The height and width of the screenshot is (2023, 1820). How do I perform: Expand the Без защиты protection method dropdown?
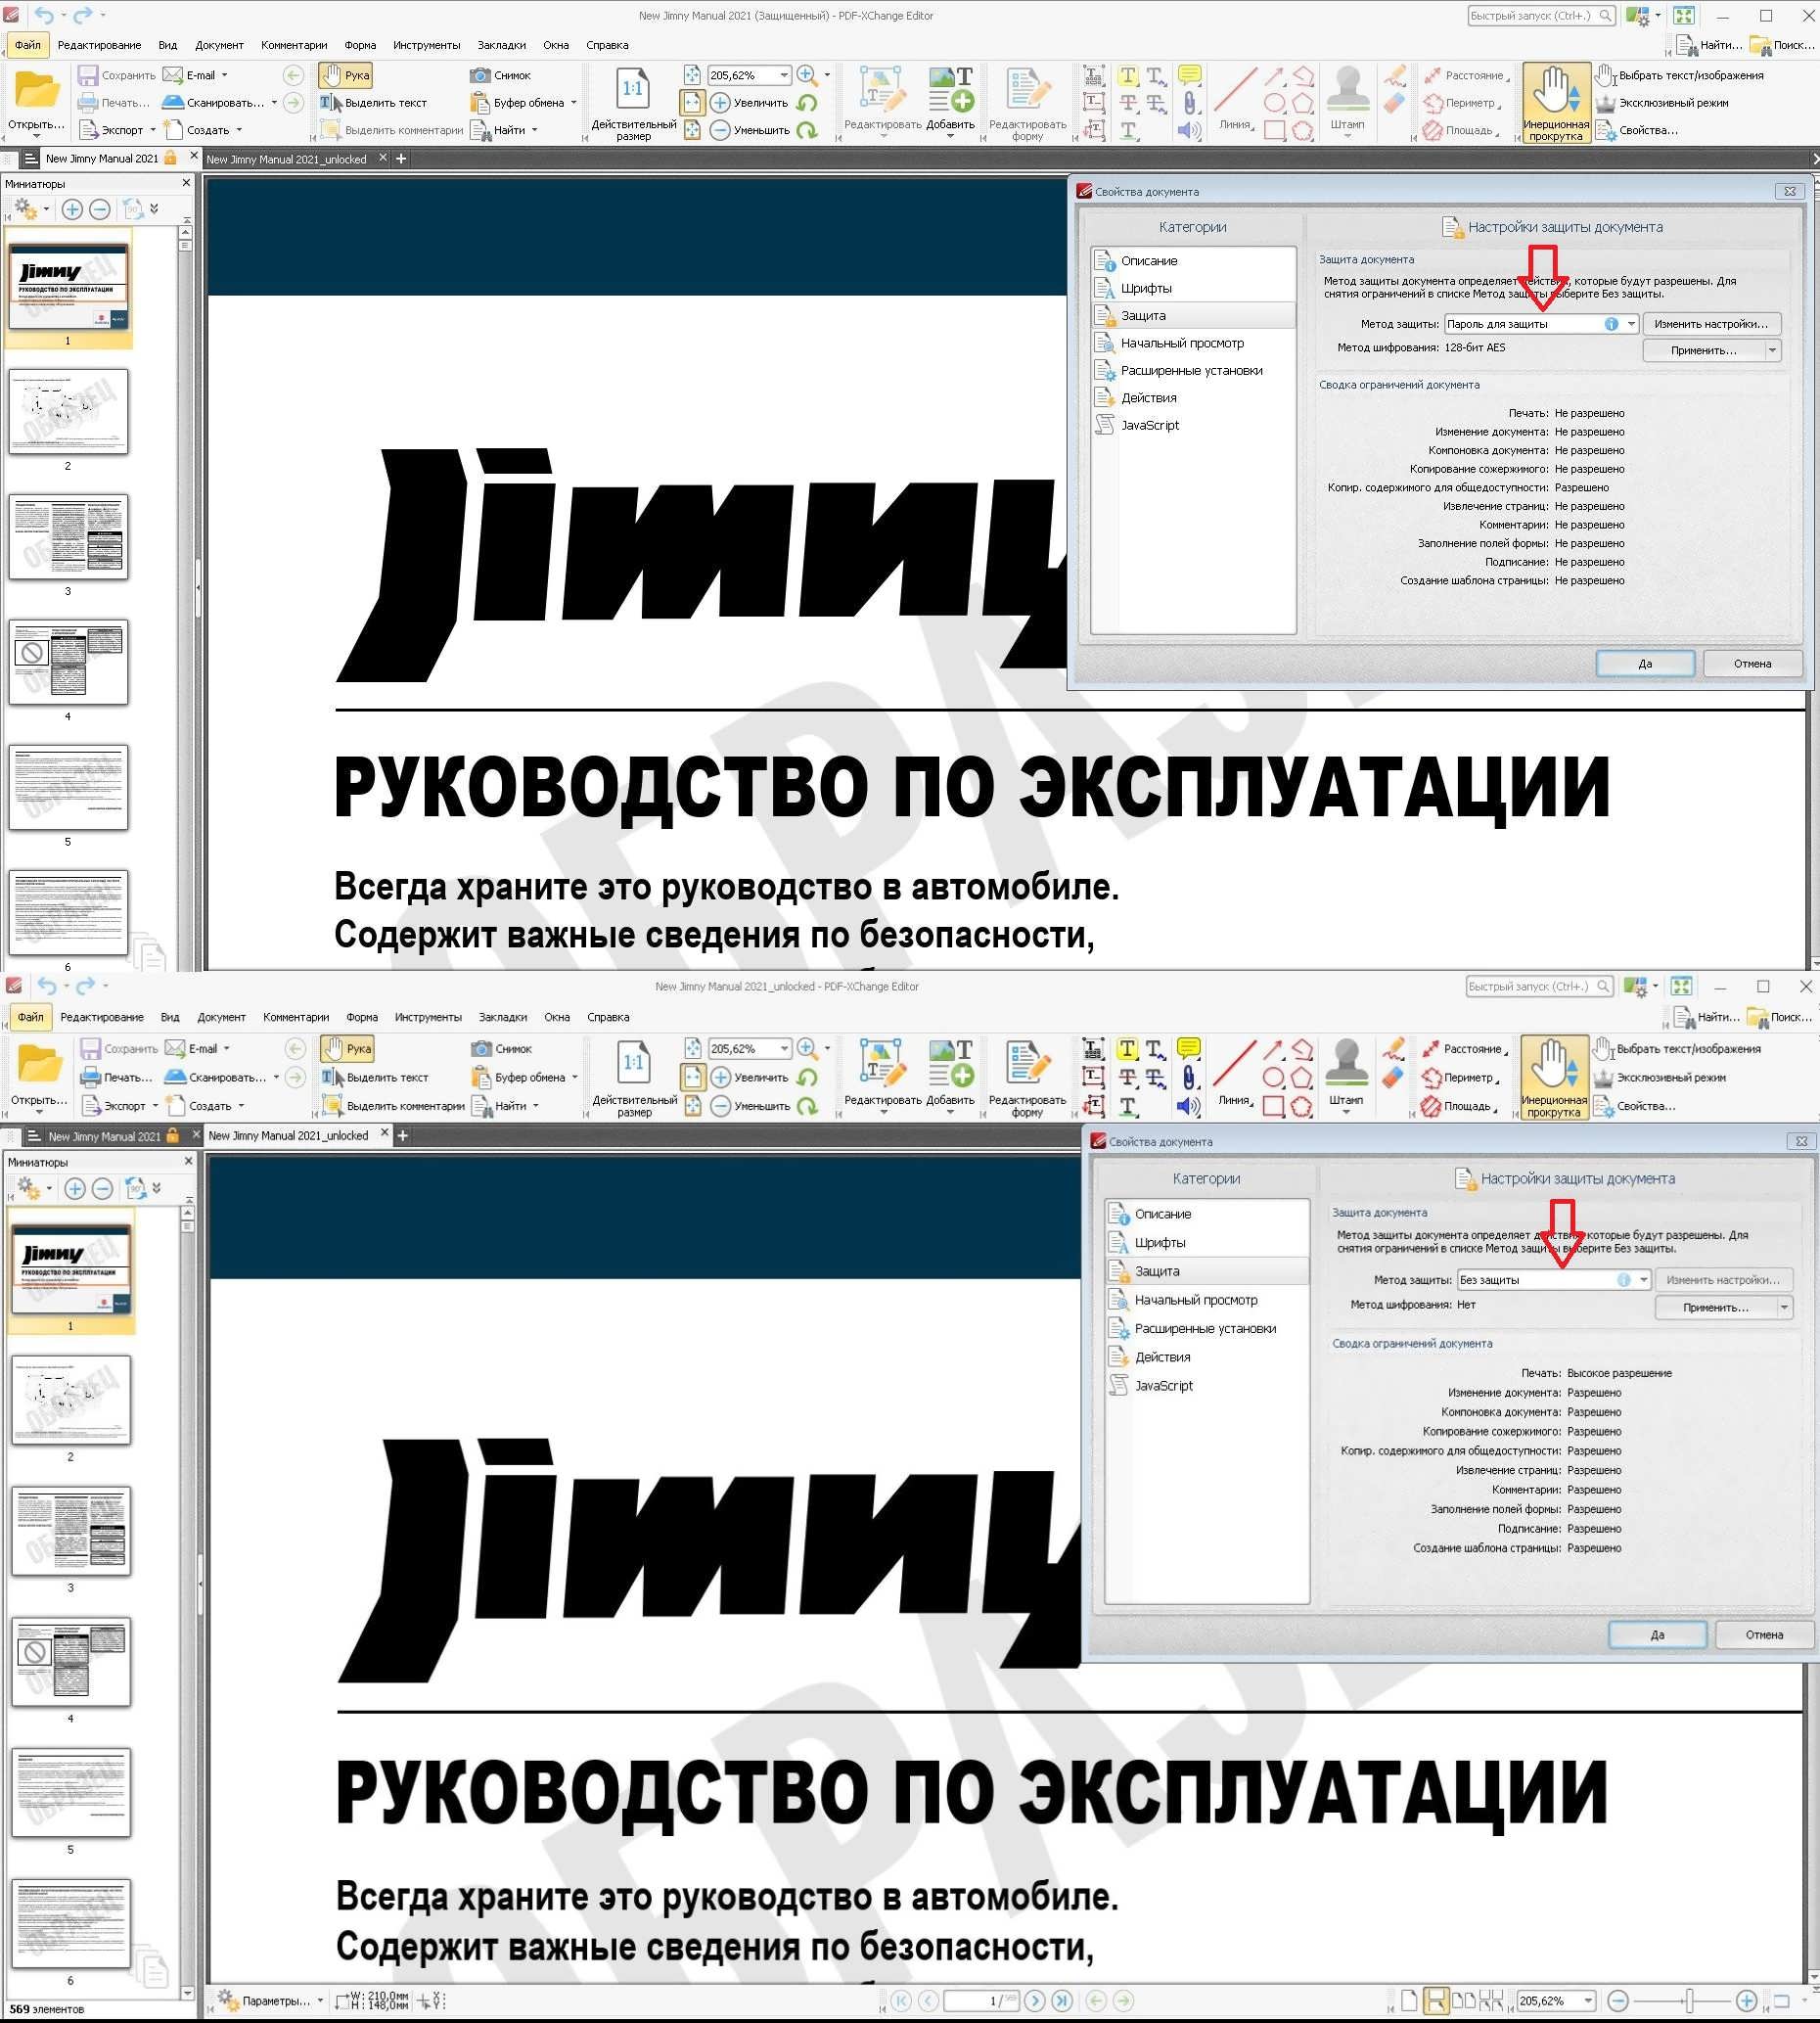pyautogui.click(x=1643, y=1280)
